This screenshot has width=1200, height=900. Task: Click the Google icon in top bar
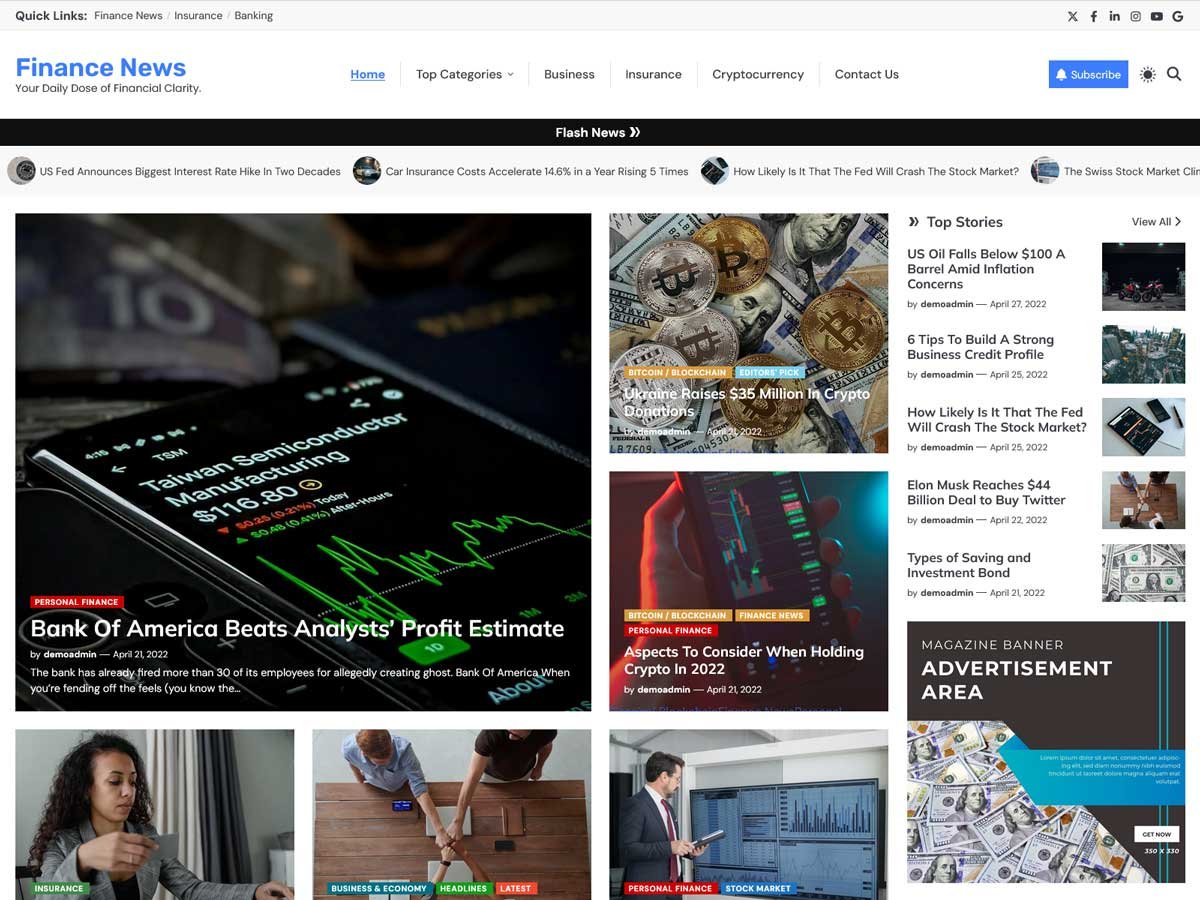tap(1177, 16)
